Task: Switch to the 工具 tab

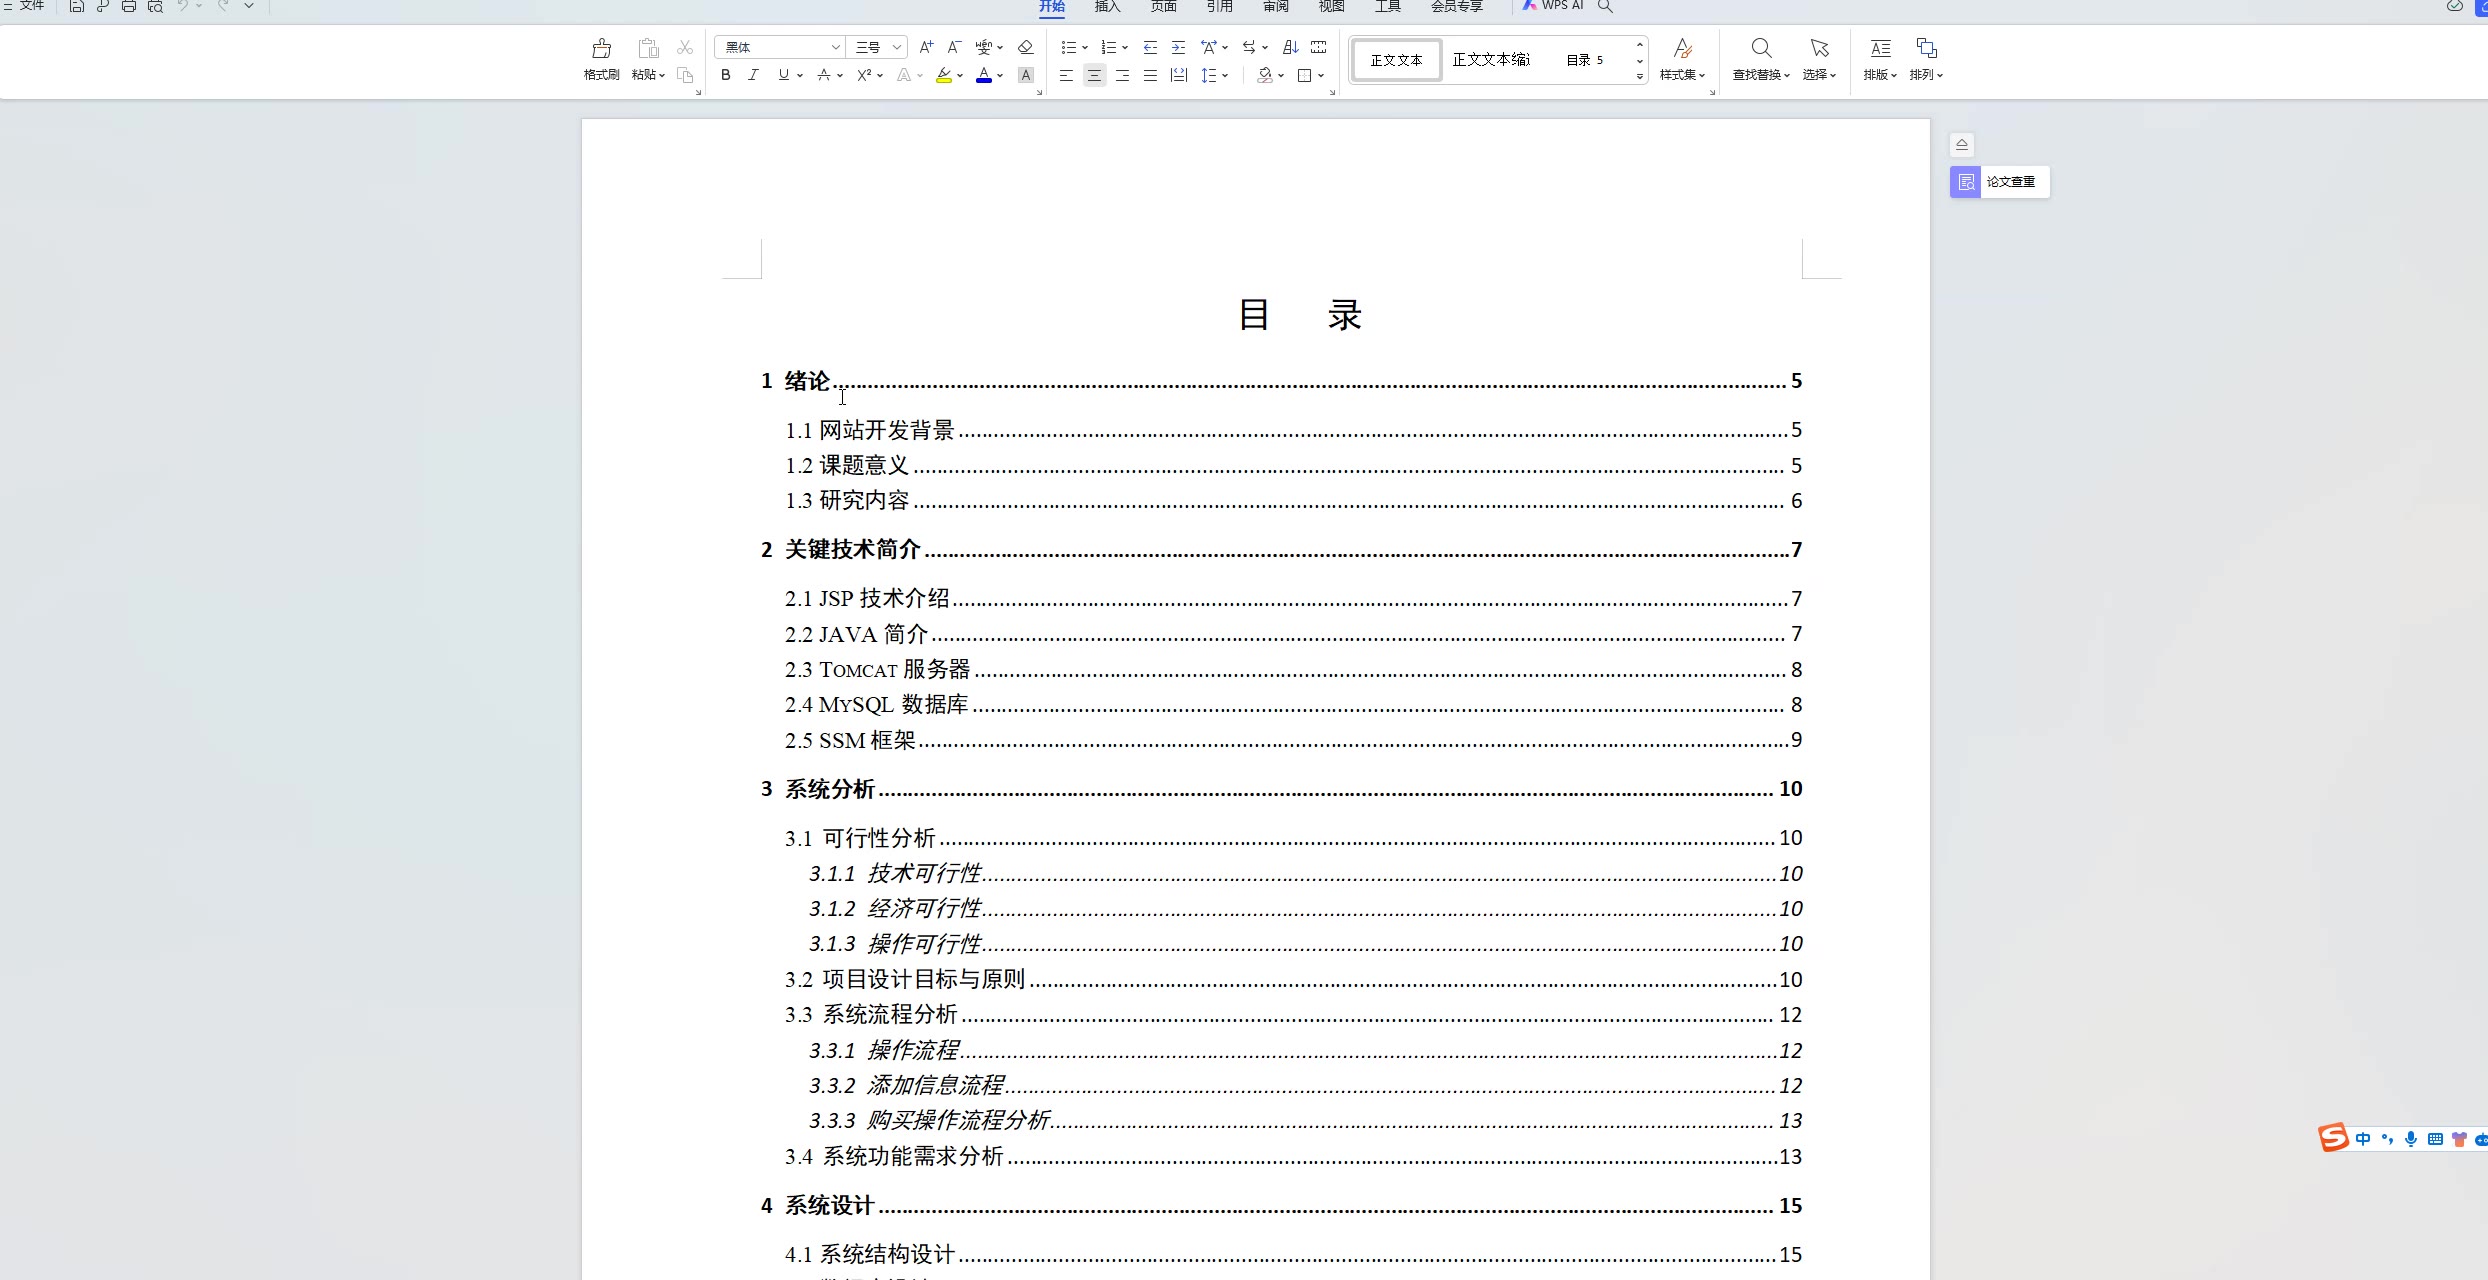Action: coord(1387,7)
